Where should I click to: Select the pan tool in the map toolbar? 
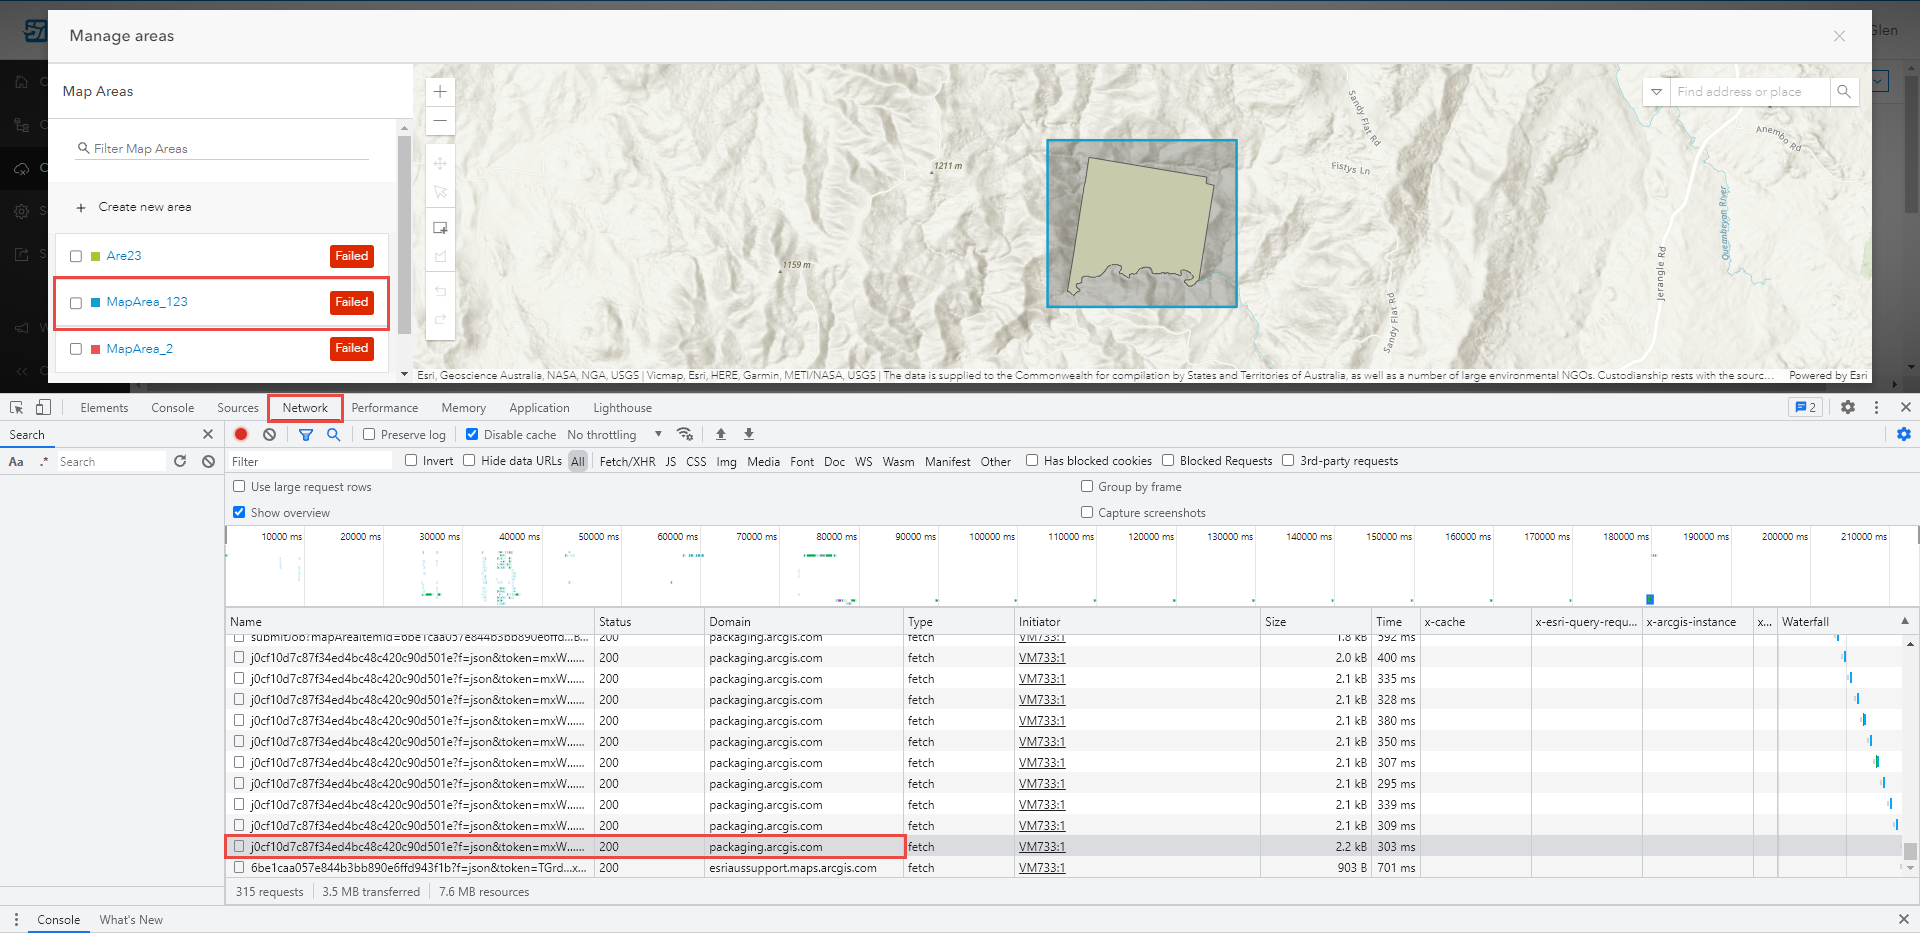[440, 163]
